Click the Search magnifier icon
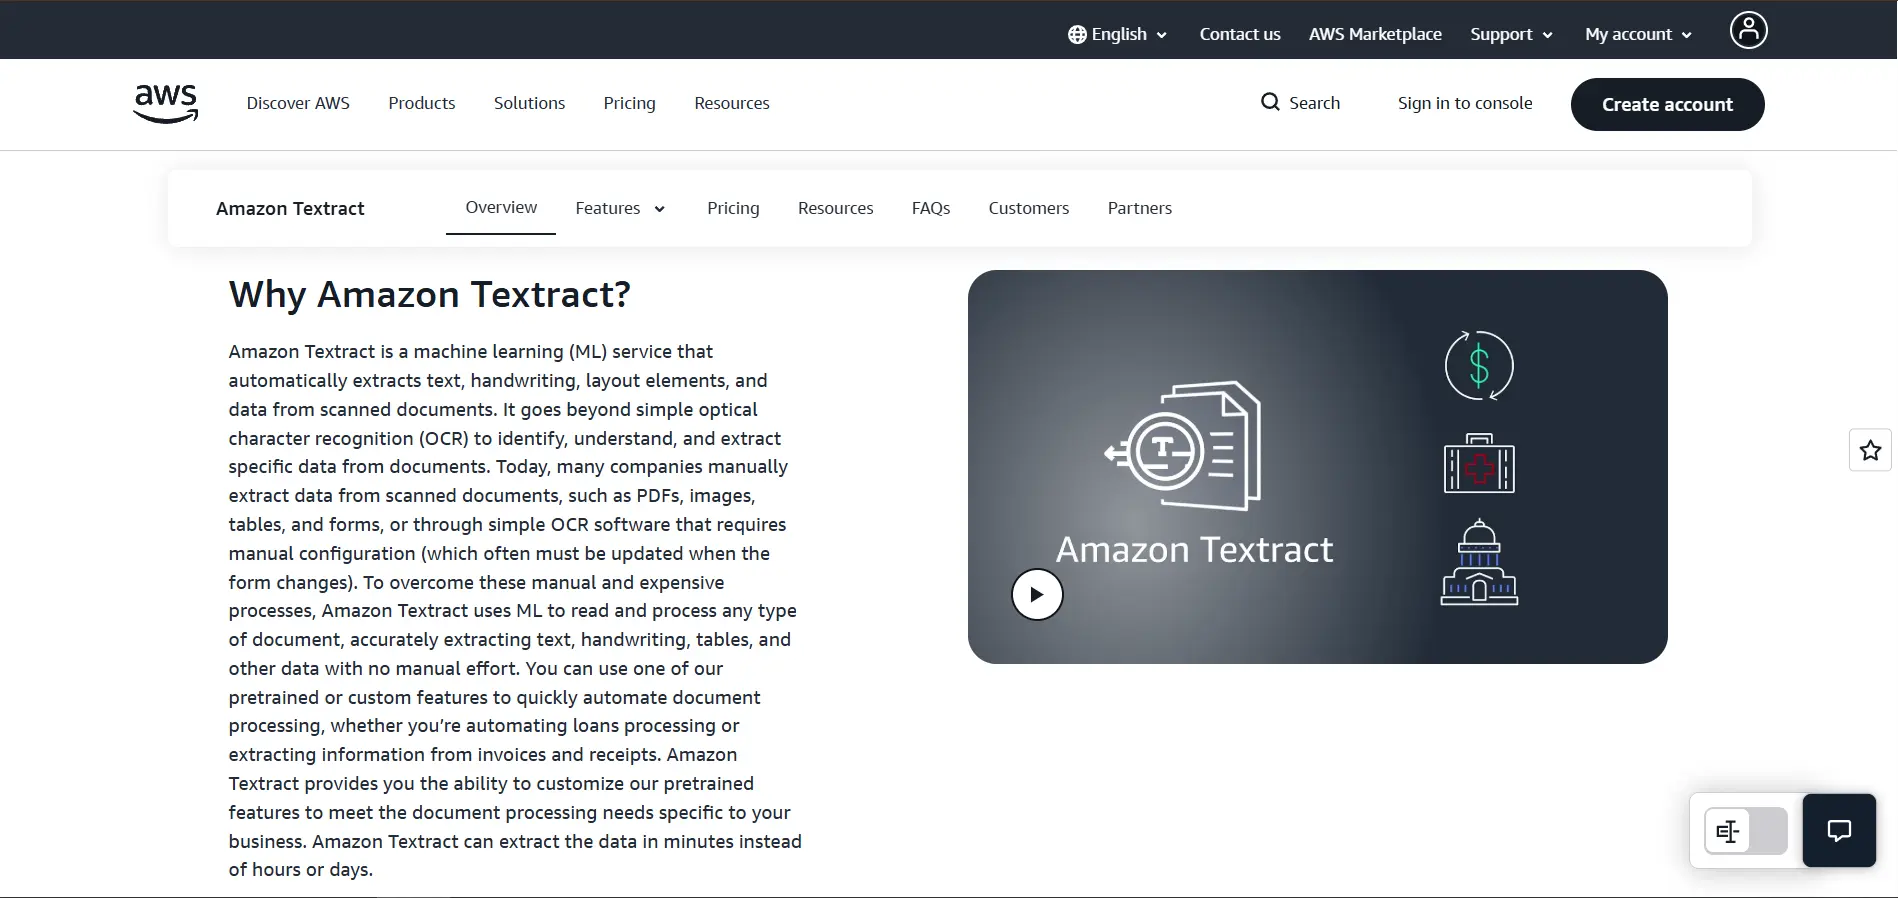The width and height of the screenshot is (1898, 898). 1270,102
